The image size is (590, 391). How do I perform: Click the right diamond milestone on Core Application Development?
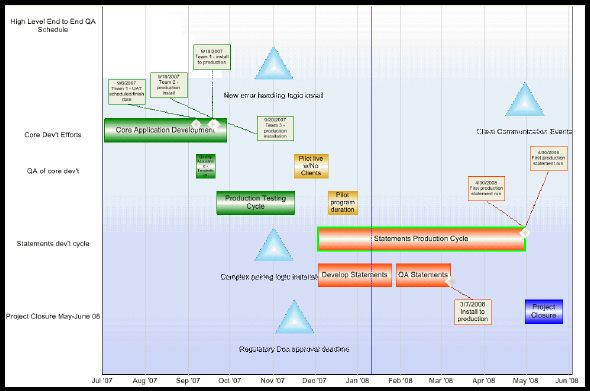[213, 124]
